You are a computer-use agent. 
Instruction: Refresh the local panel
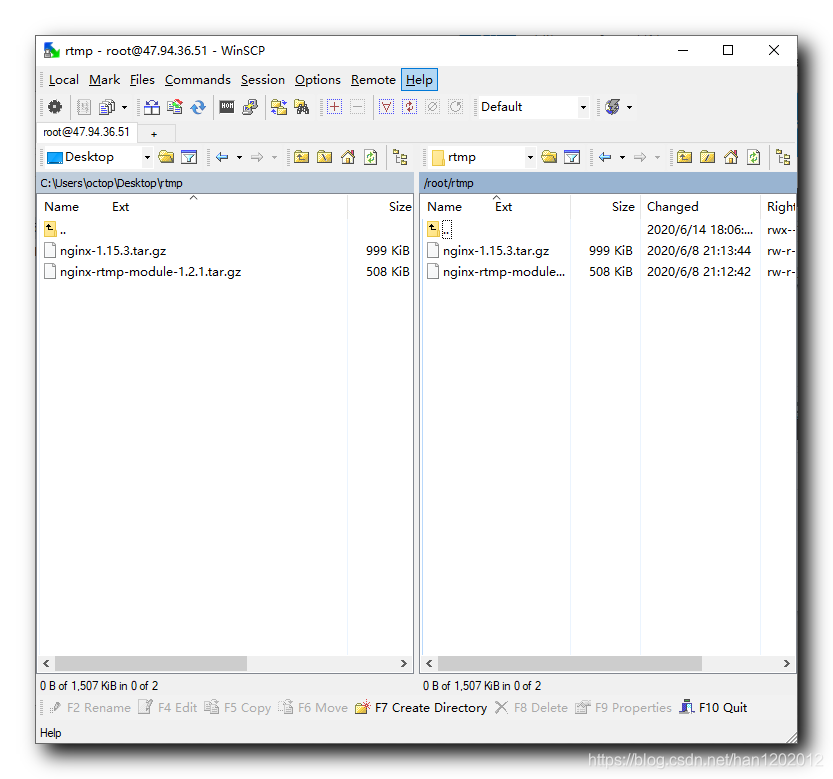(x=371, y=157)
